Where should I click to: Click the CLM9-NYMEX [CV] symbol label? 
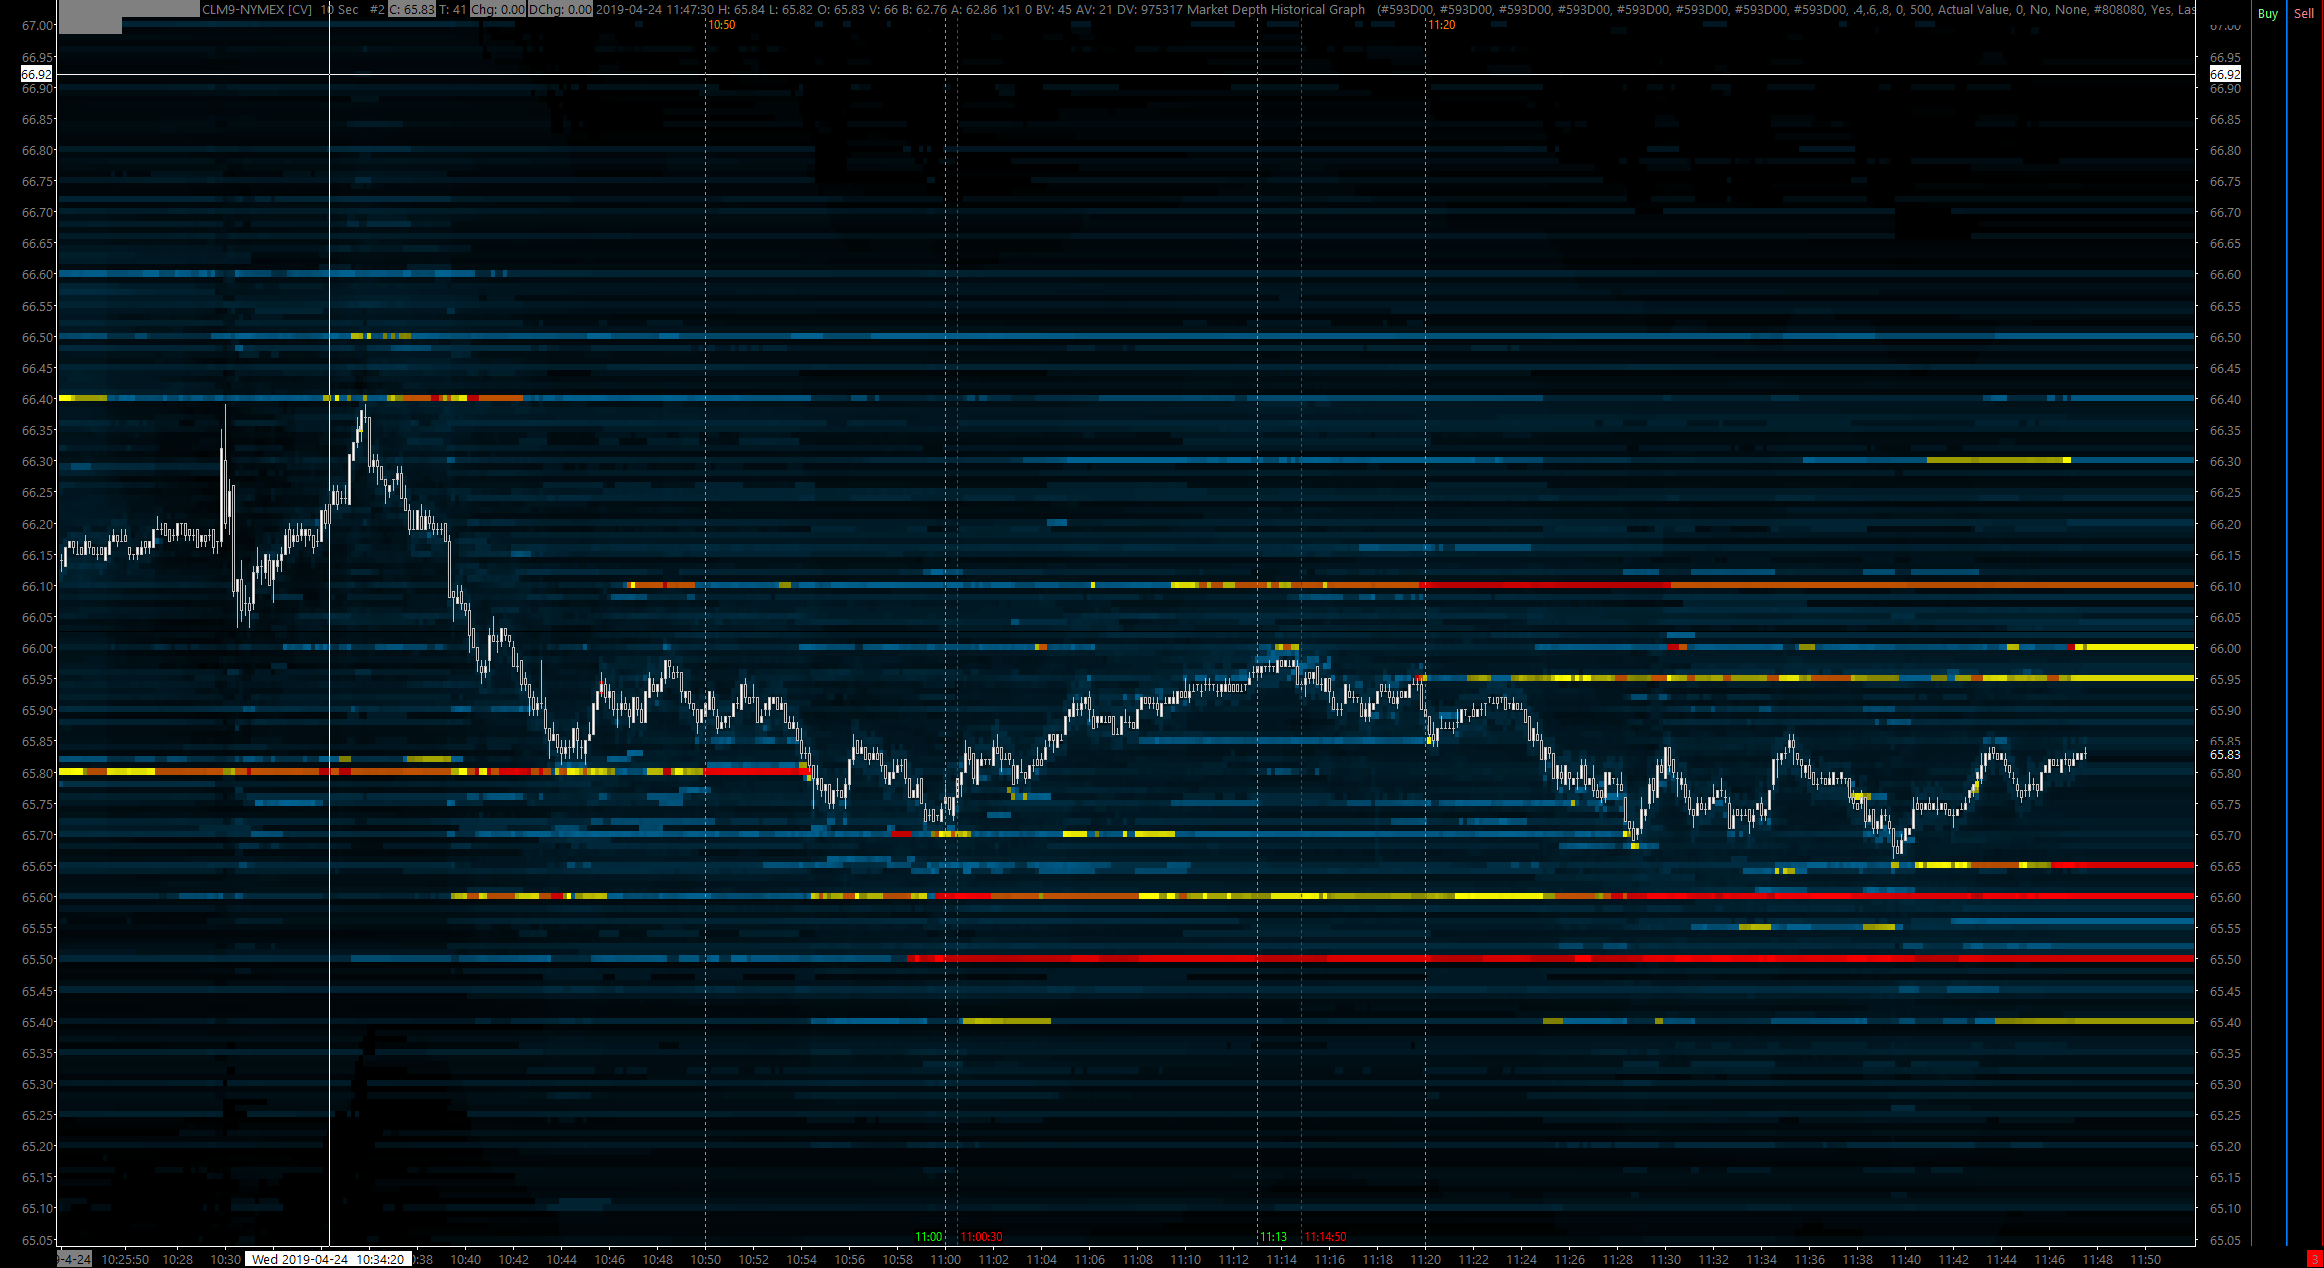257,9
